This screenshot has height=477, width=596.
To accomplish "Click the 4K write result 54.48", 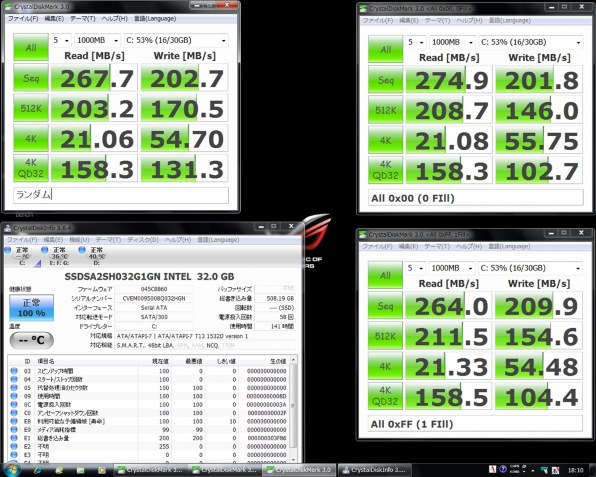I will 538,366.
